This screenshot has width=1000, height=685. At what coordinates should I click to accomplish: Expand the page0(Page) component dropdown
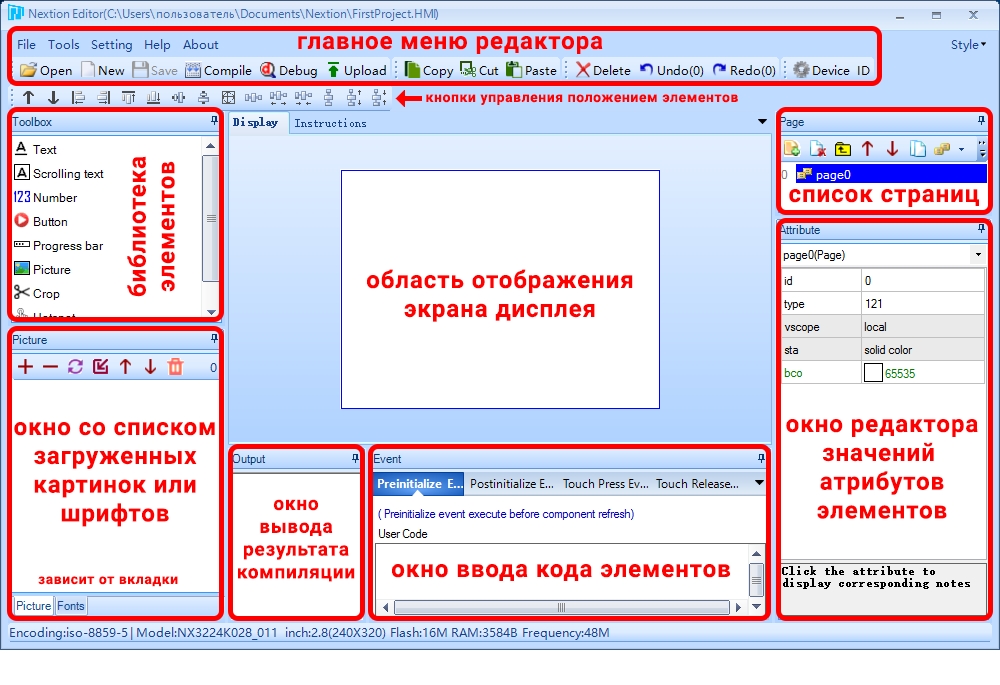[978, 254]
